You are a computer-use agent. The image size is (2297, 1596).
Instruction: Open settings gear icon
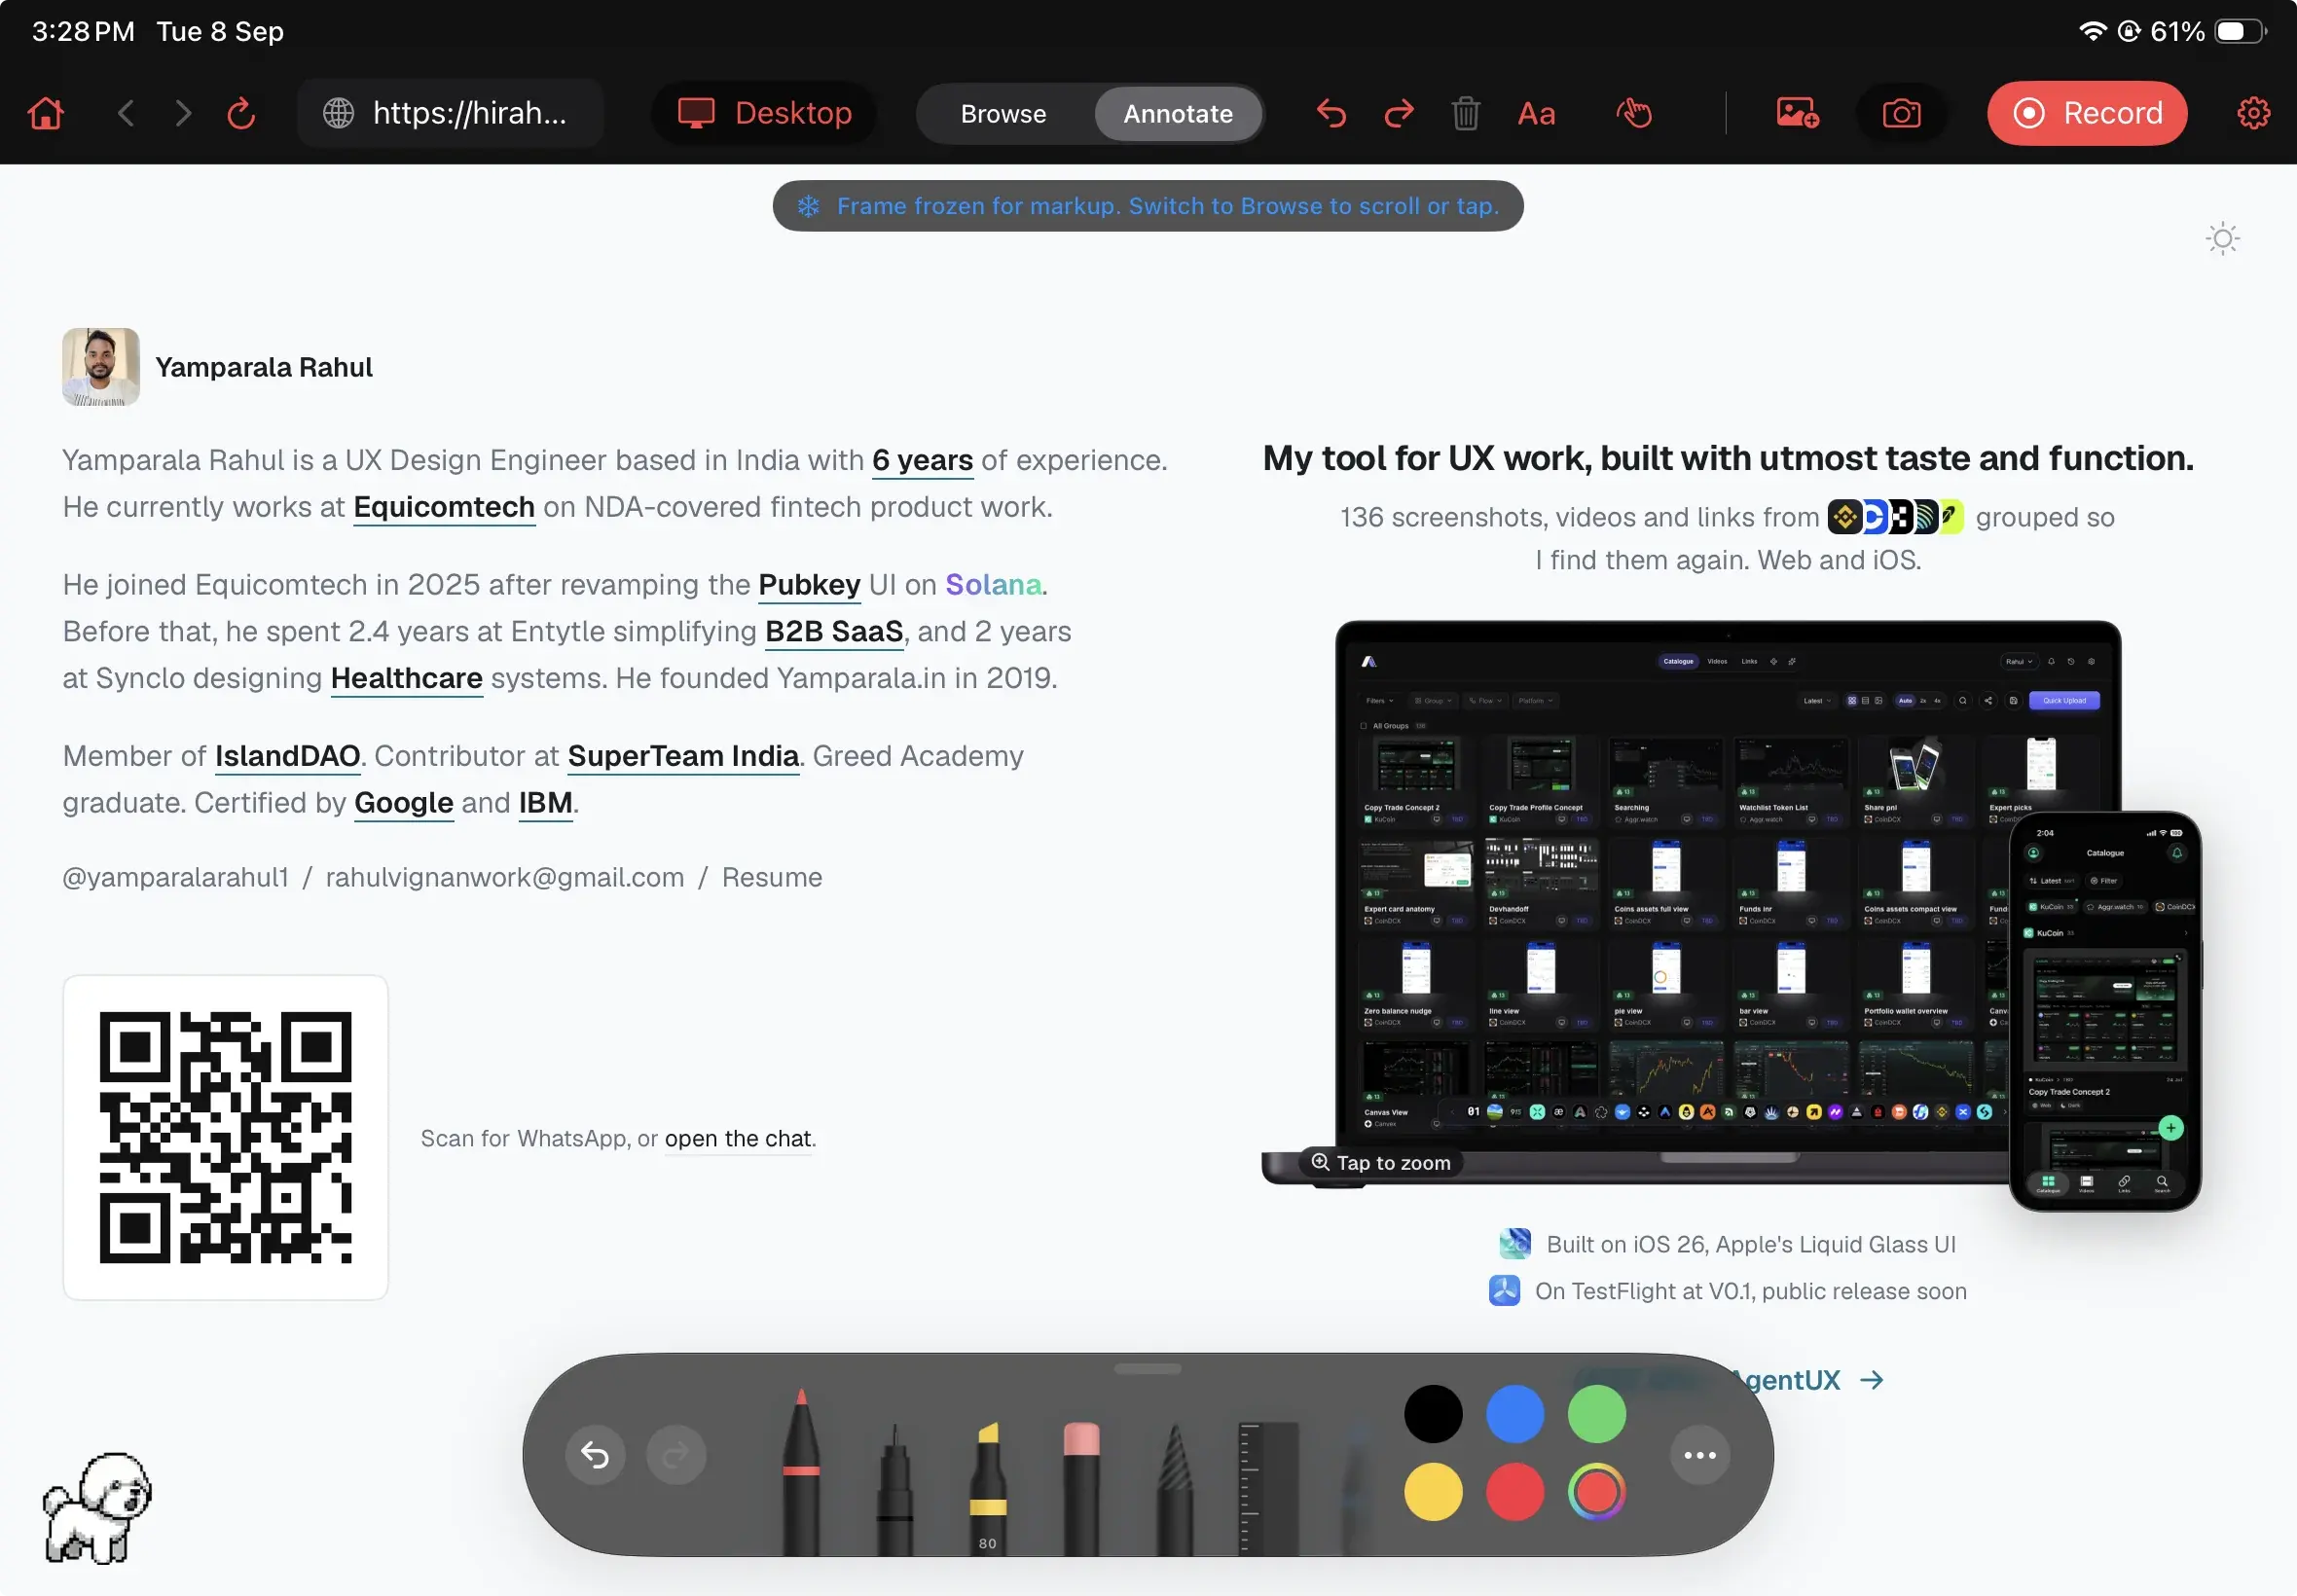(x=2253, y=113)
